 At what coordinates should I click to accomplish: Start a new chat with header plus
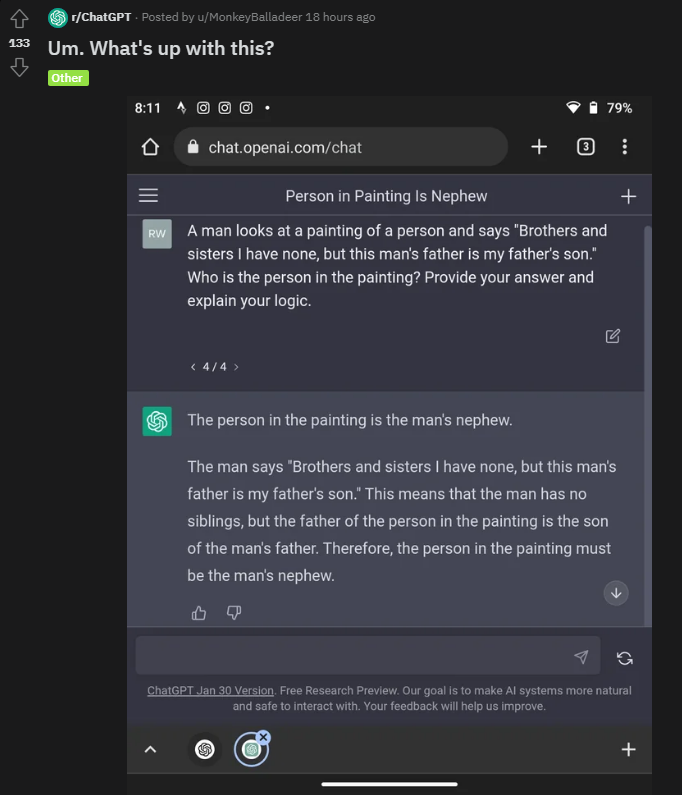pos(629,196)
